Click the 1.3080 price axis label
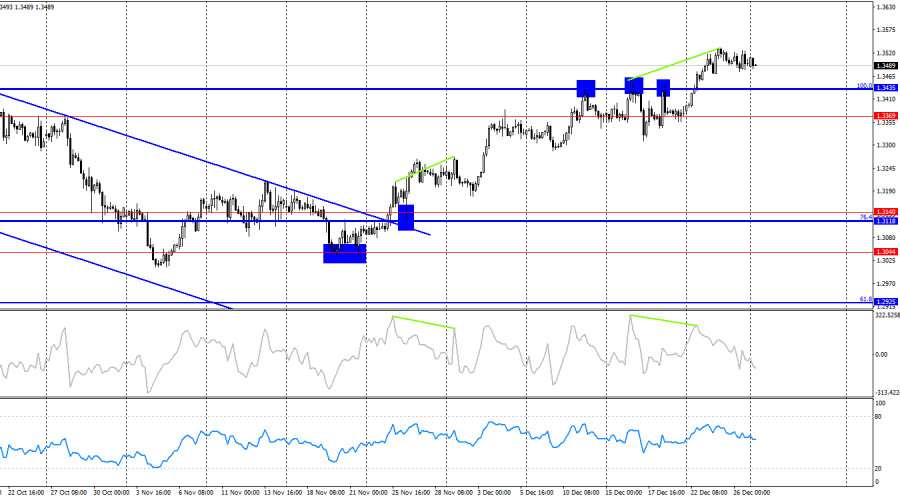Image resolution: width=900 pixels, height=500 pixels. tap(887, 237)
